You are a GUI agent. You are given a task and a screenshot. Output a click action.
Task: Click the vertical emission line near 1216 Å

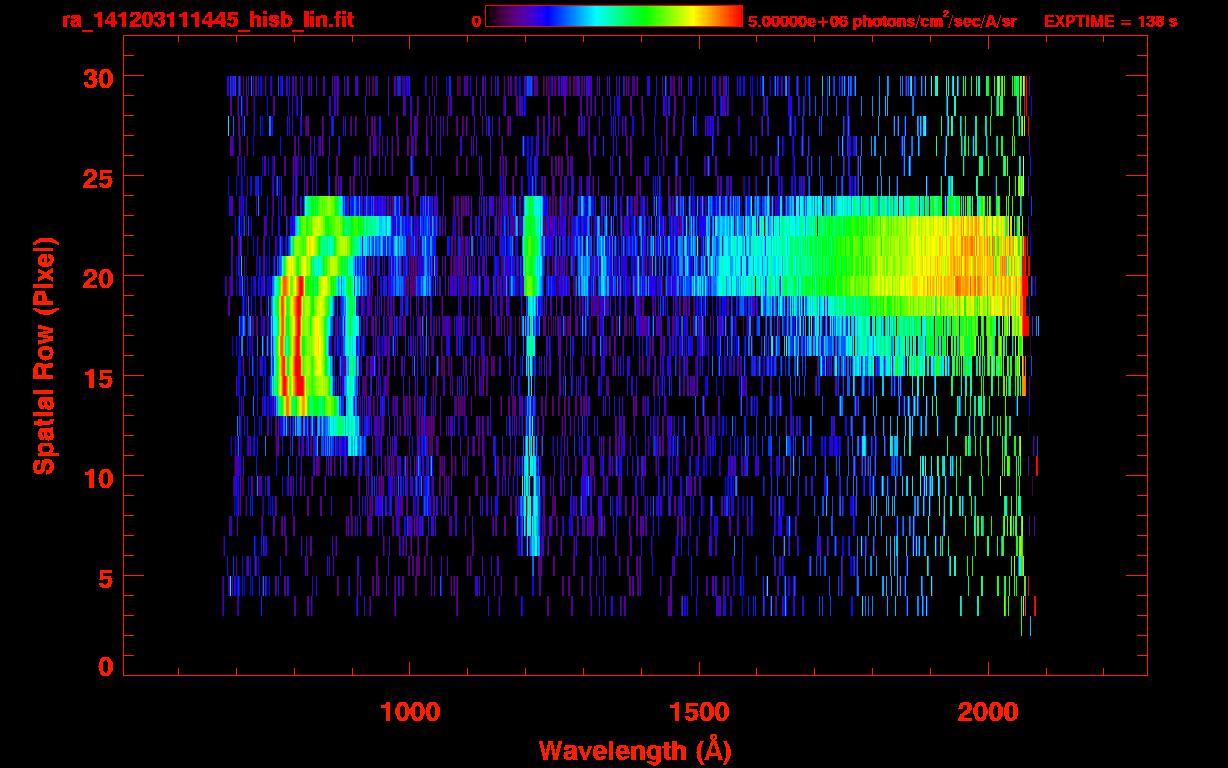pos(532,375)
